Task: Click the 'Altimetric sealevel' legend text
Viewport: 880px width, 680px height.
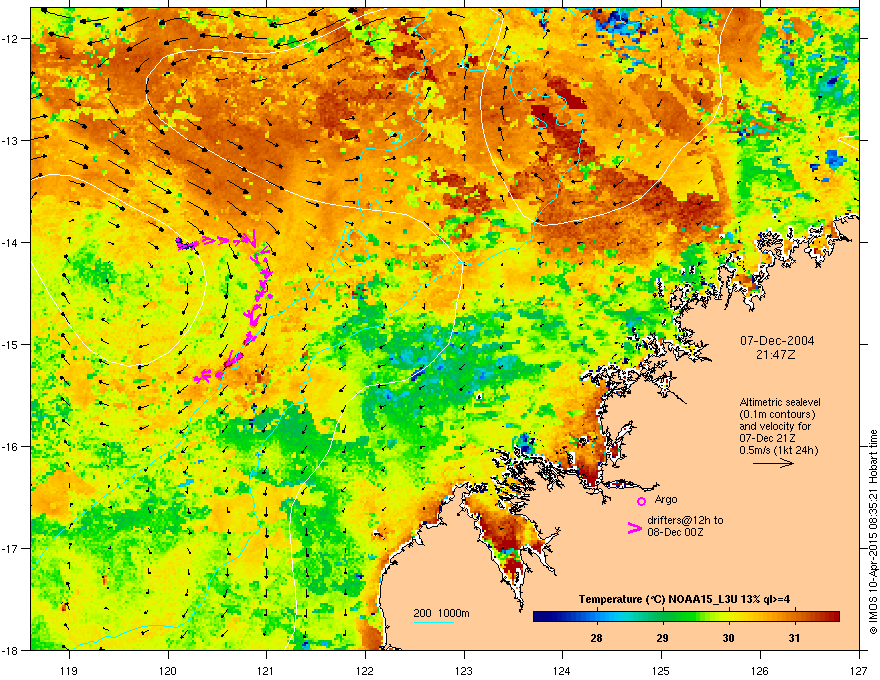Action: coord(780,402)
